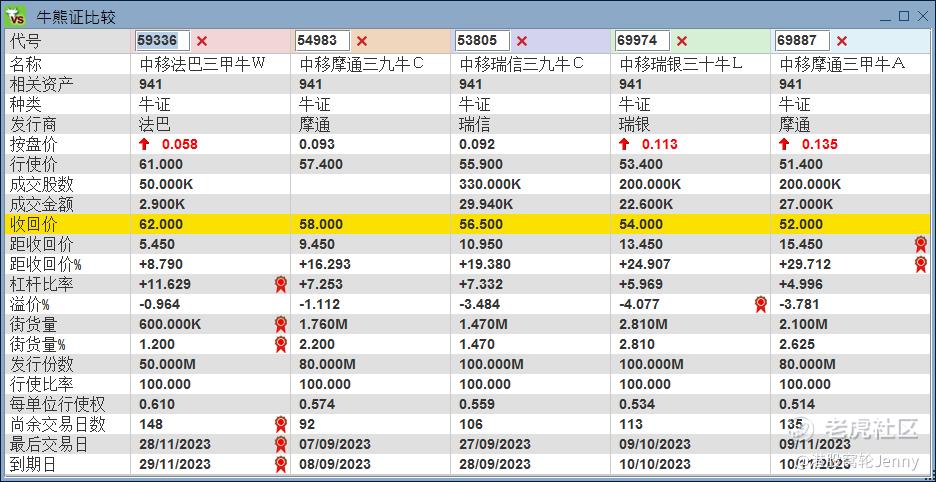The height and width of the screenshot is (482, 936).
Task: Remove warrant 54983 with its red X
Action: (362, 41)
